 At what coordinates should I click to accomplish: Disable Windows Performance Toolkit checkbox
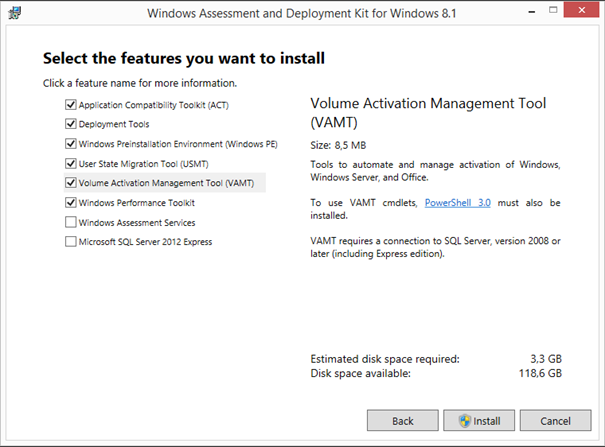(71, 202)
